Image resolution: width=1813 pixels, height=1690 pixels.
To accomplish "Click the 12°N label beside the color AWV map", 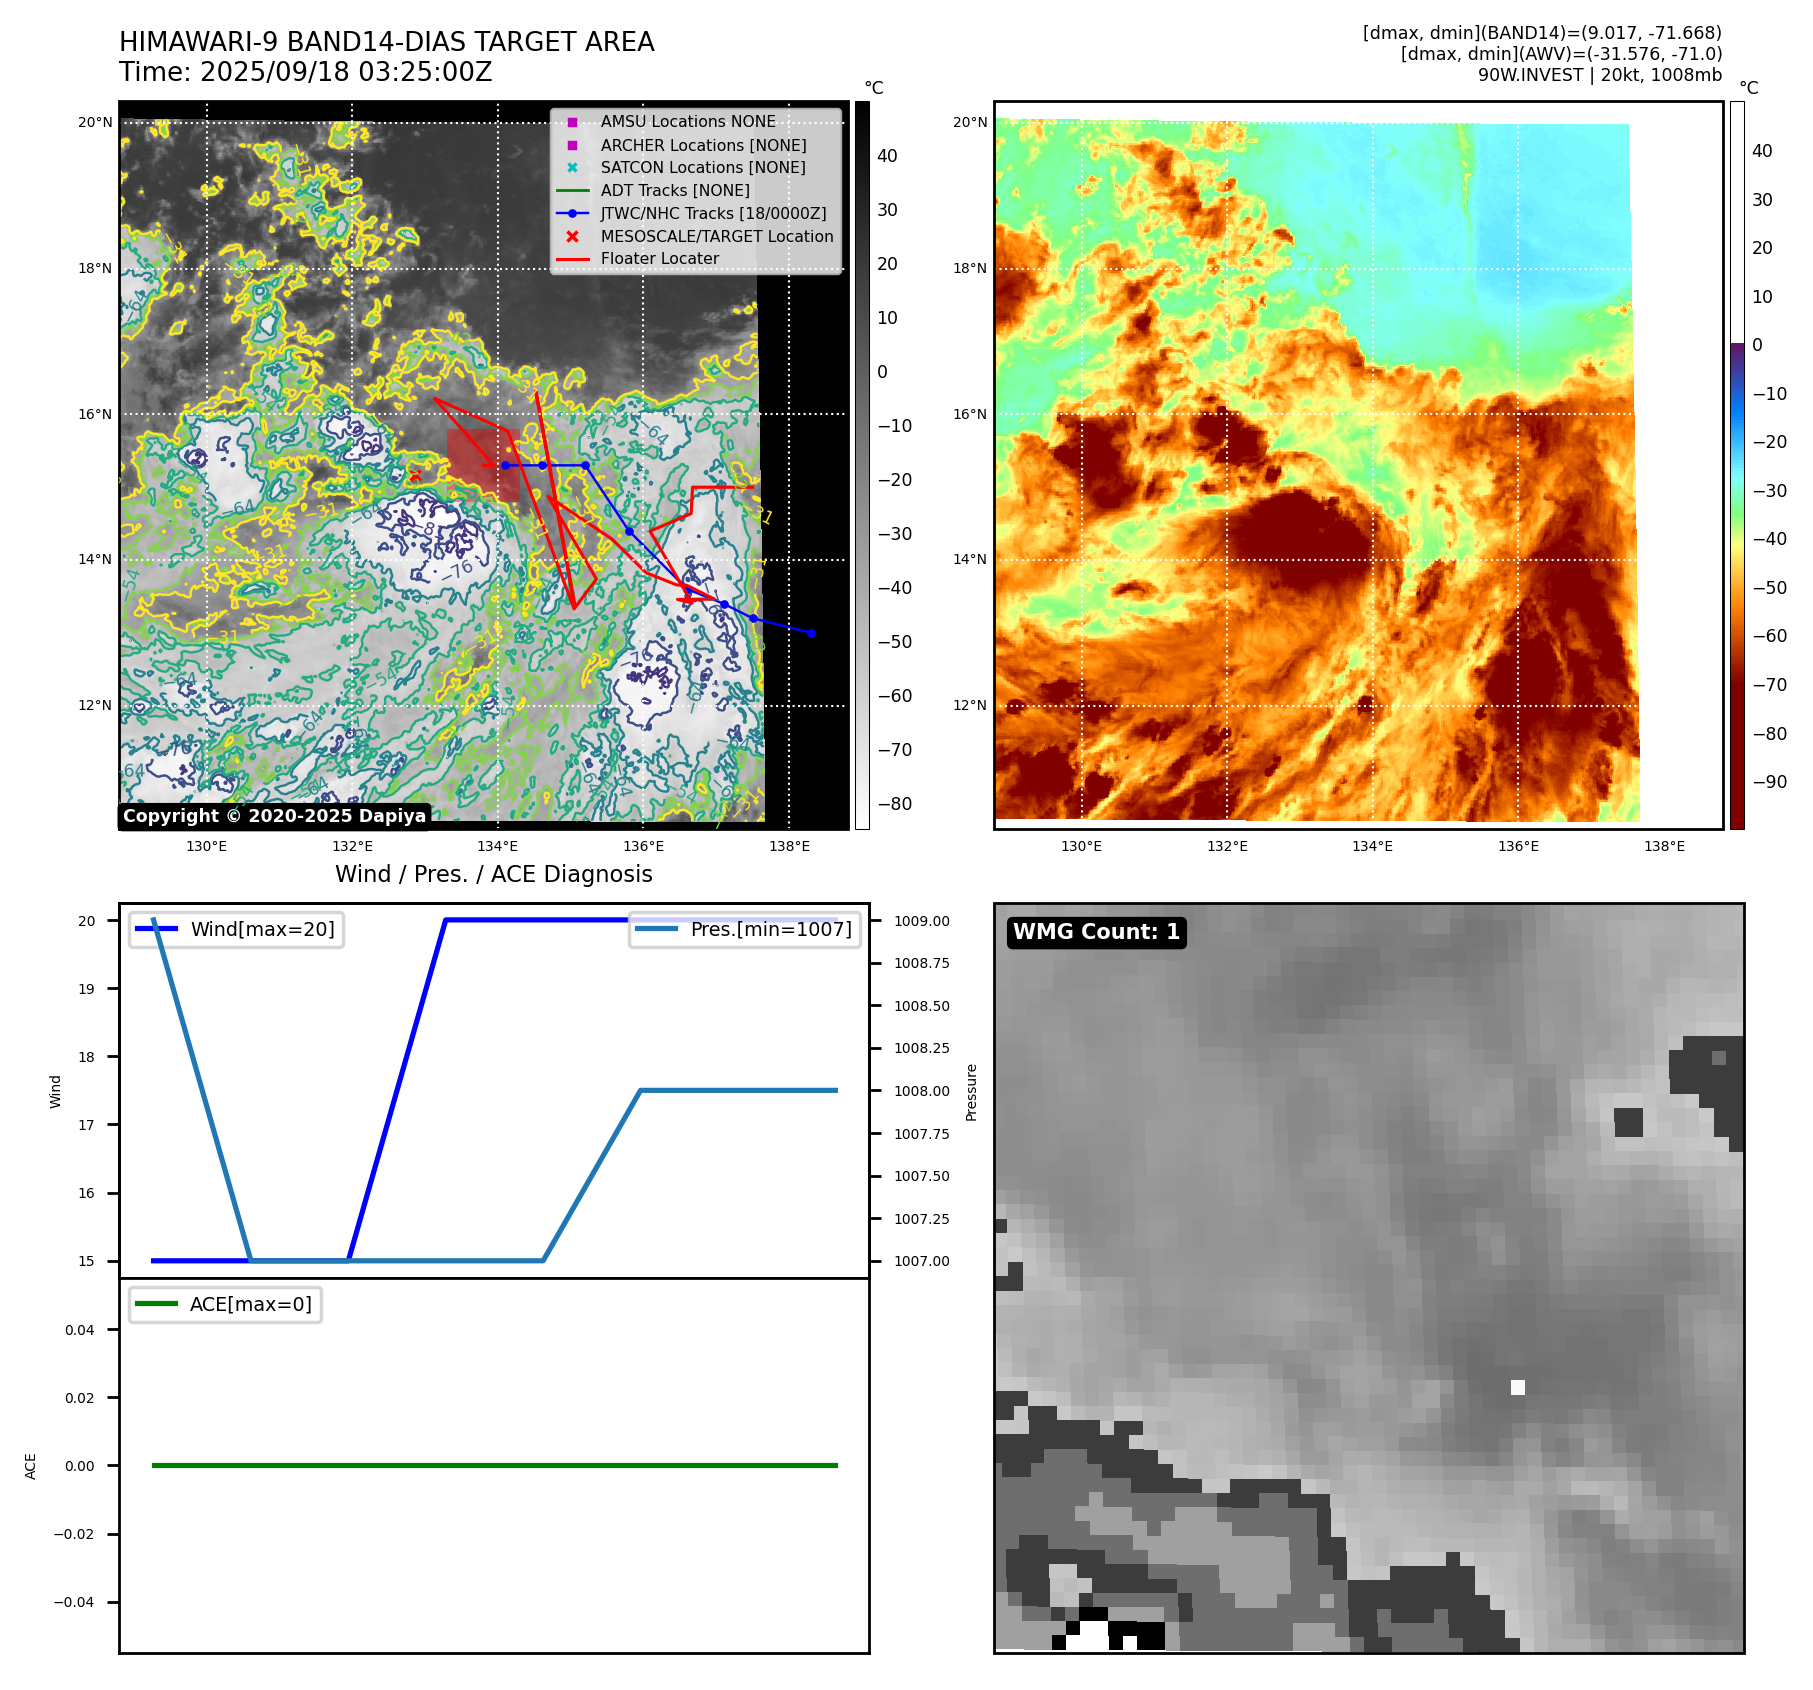I will [x=970, y=705].
